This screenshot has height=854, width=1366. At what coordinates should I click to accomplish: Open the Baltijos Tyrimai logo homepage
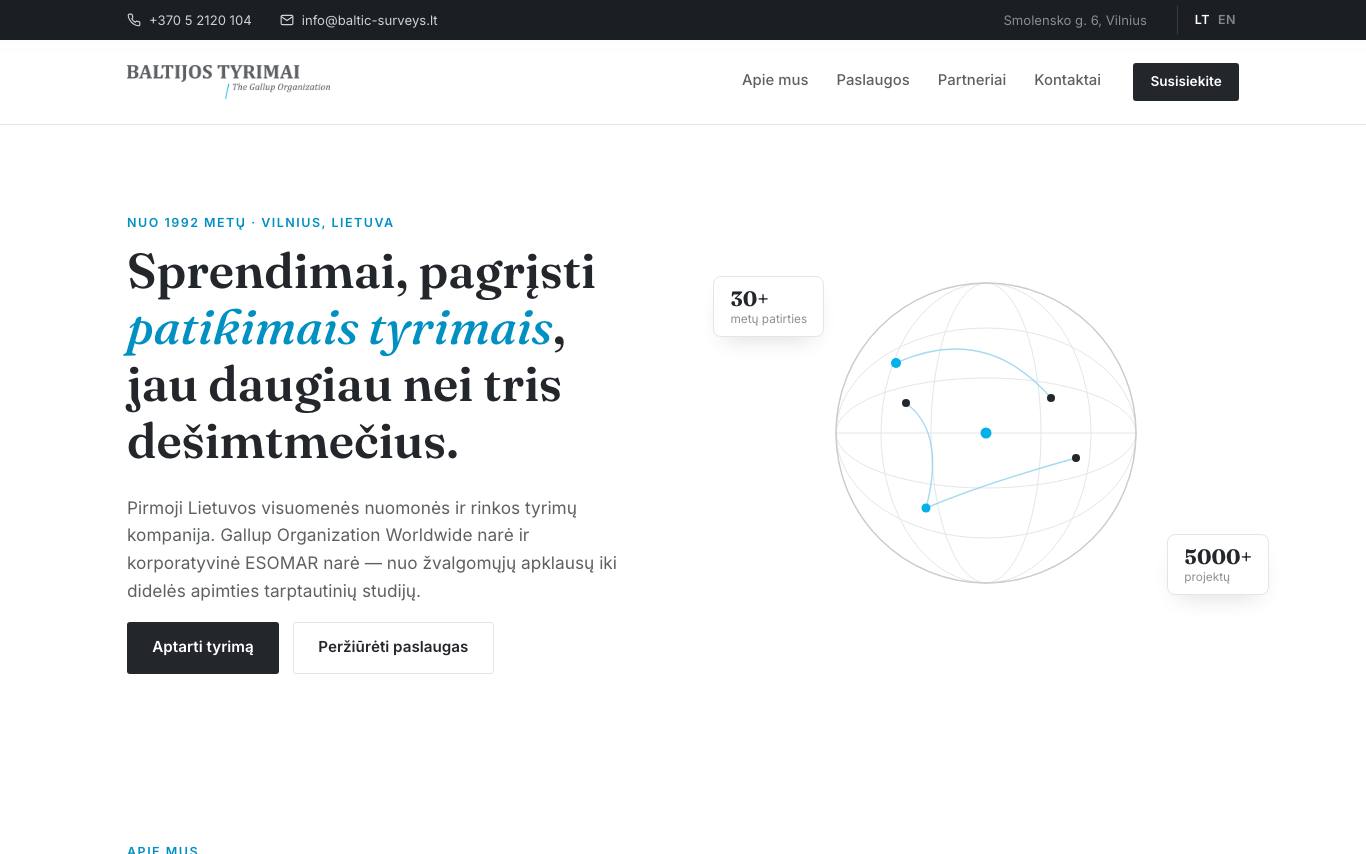pyautogui.click(x=229, y=81)
